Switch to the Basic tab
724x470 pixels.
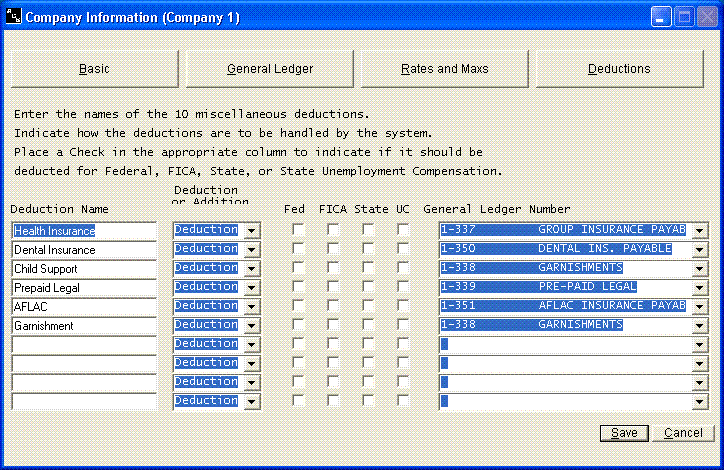pyautogui.click(x=94, y=69)
